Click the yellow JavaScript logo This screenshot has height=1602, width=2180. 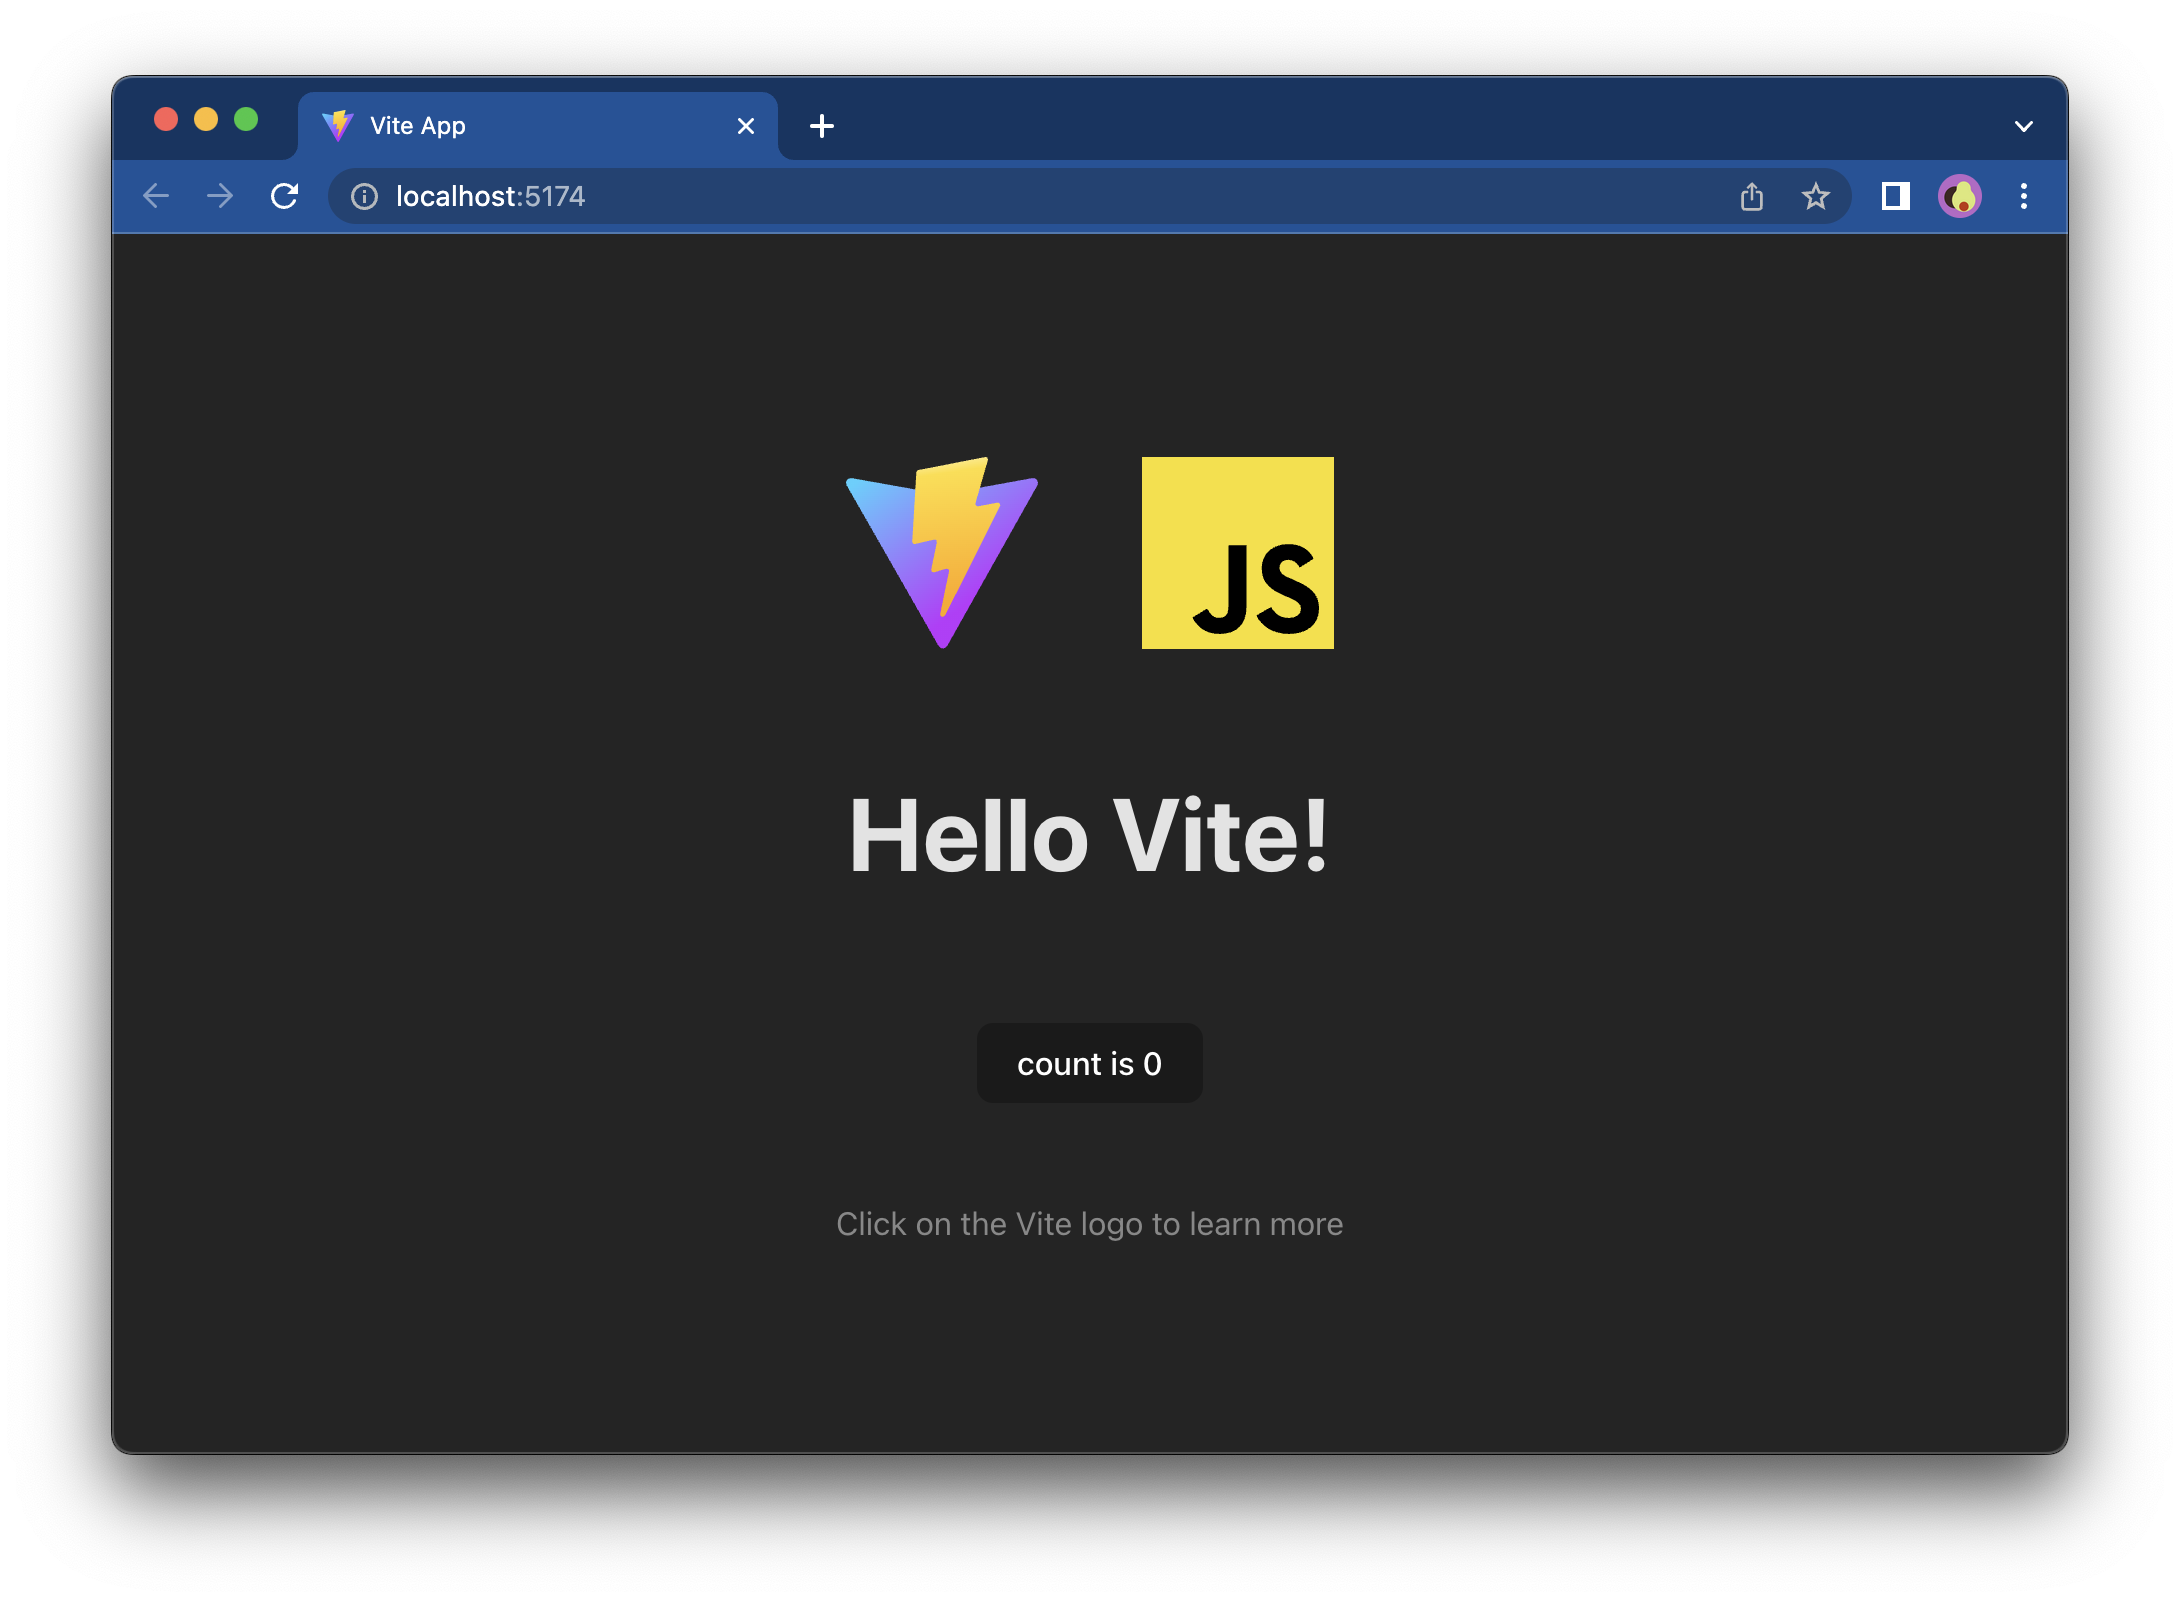point(1238,553)
